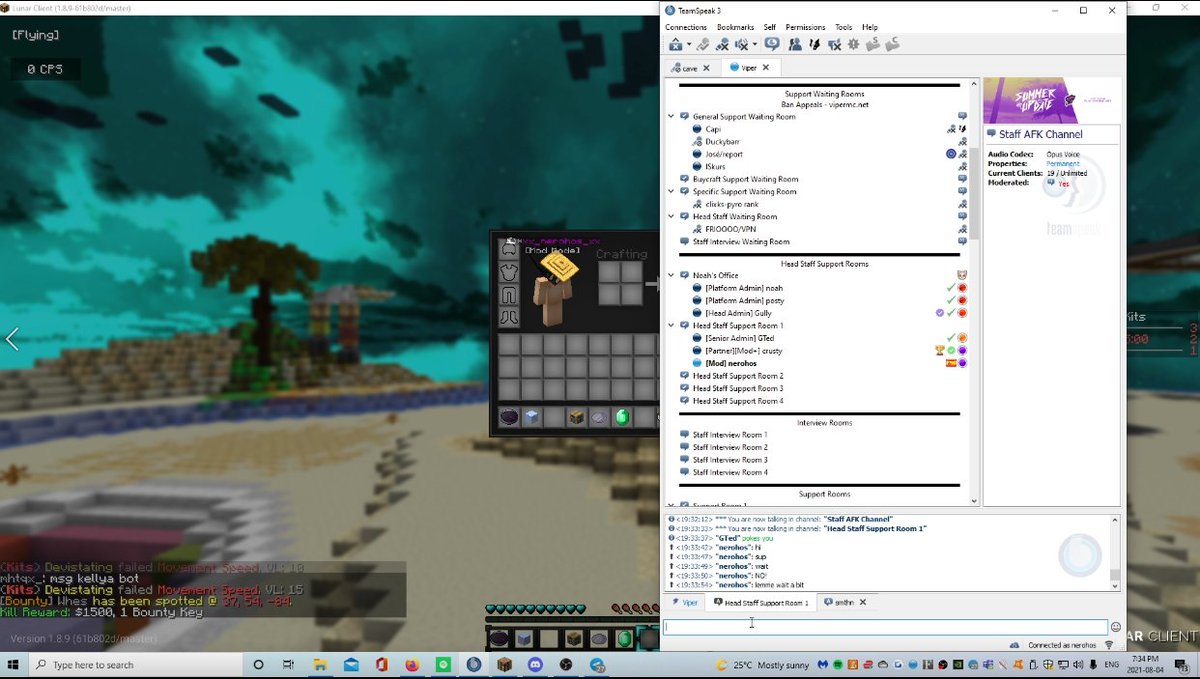Click the Subscribe toolbar icon marked S

coord(872,44)
